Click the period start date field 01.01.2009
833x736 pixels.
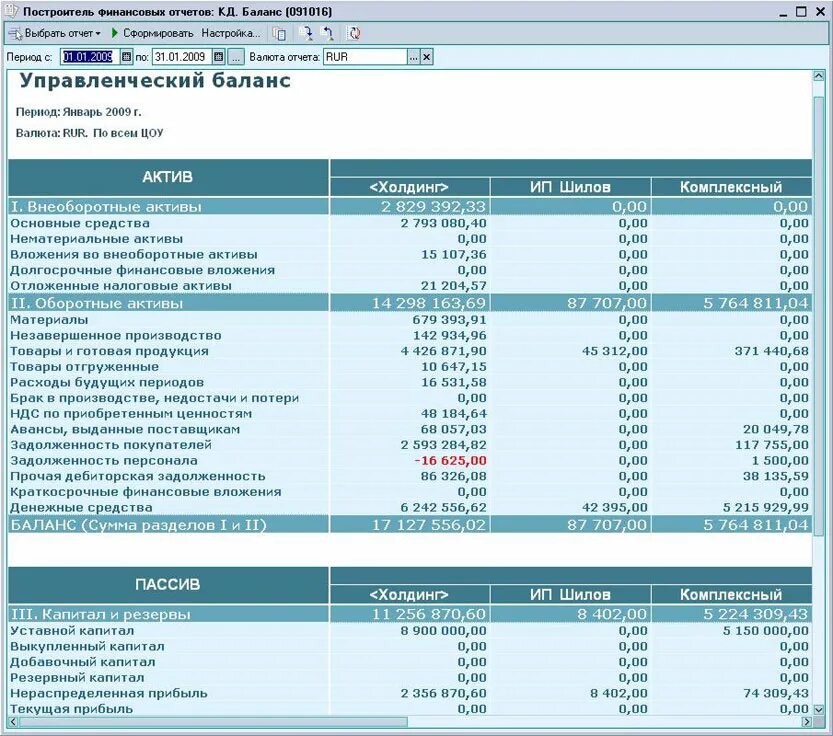pyautogui.click(x=90, y=57)
